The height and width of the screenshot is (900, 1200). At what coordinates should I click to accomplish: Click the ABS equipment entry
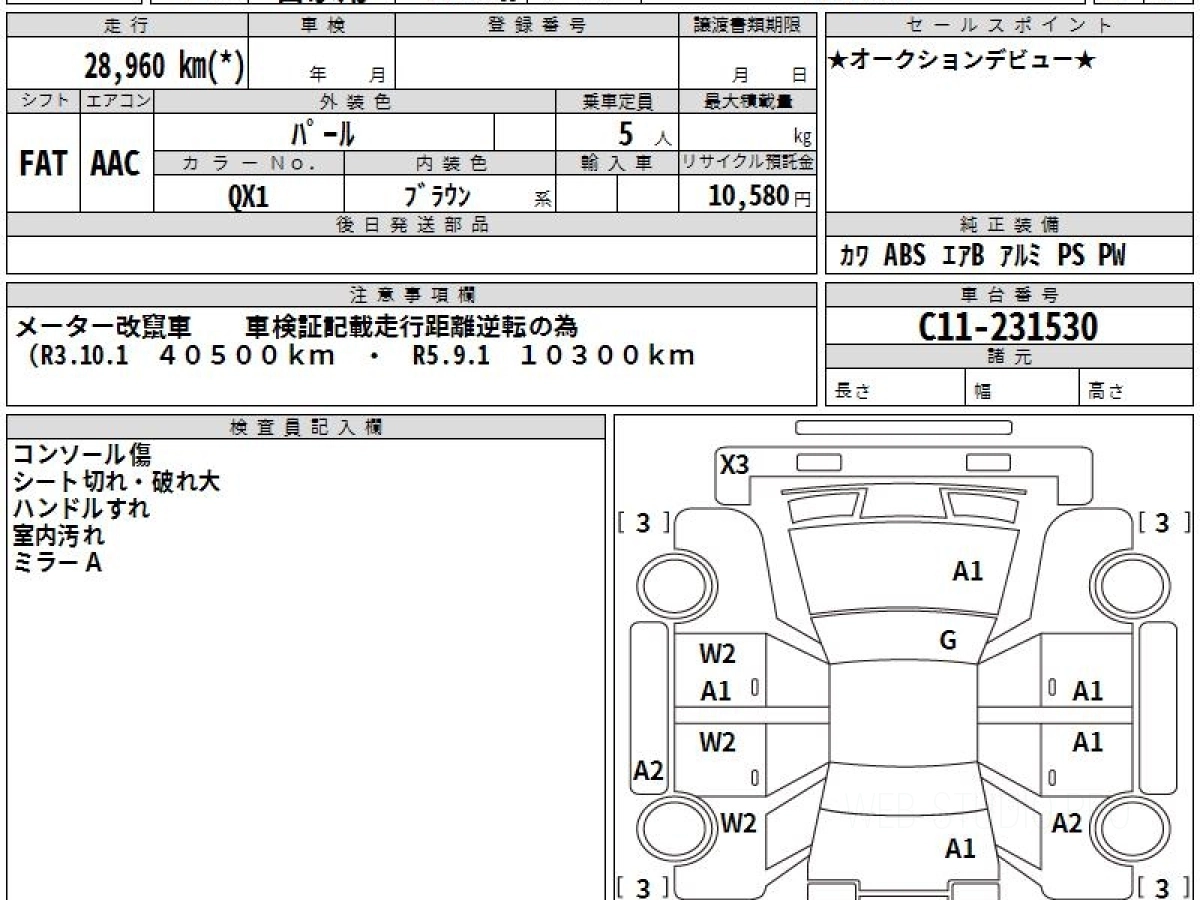(x=905, y=256)
